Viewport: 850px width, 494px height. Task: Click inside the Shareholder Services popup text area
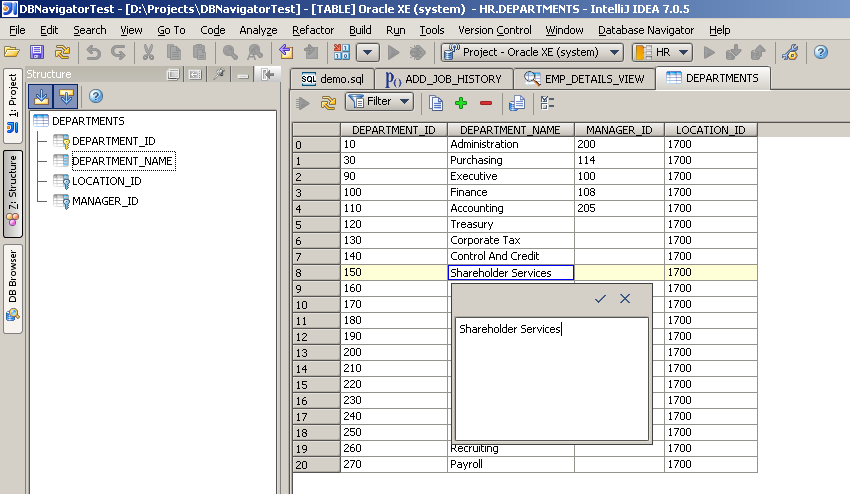pyautogui.click(x=552, y=379)
